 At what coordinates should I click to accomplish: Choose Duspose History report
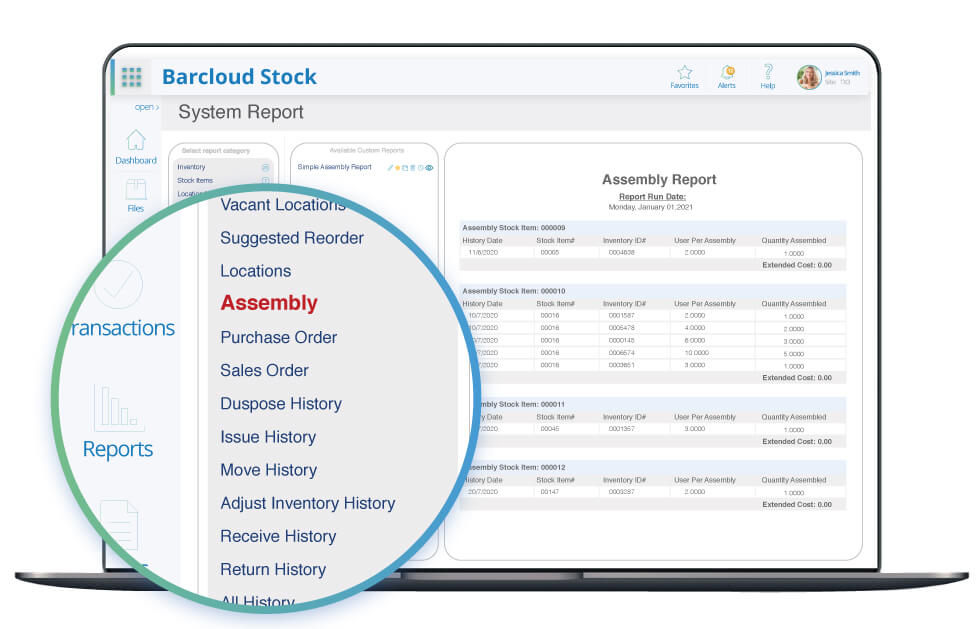281,404
